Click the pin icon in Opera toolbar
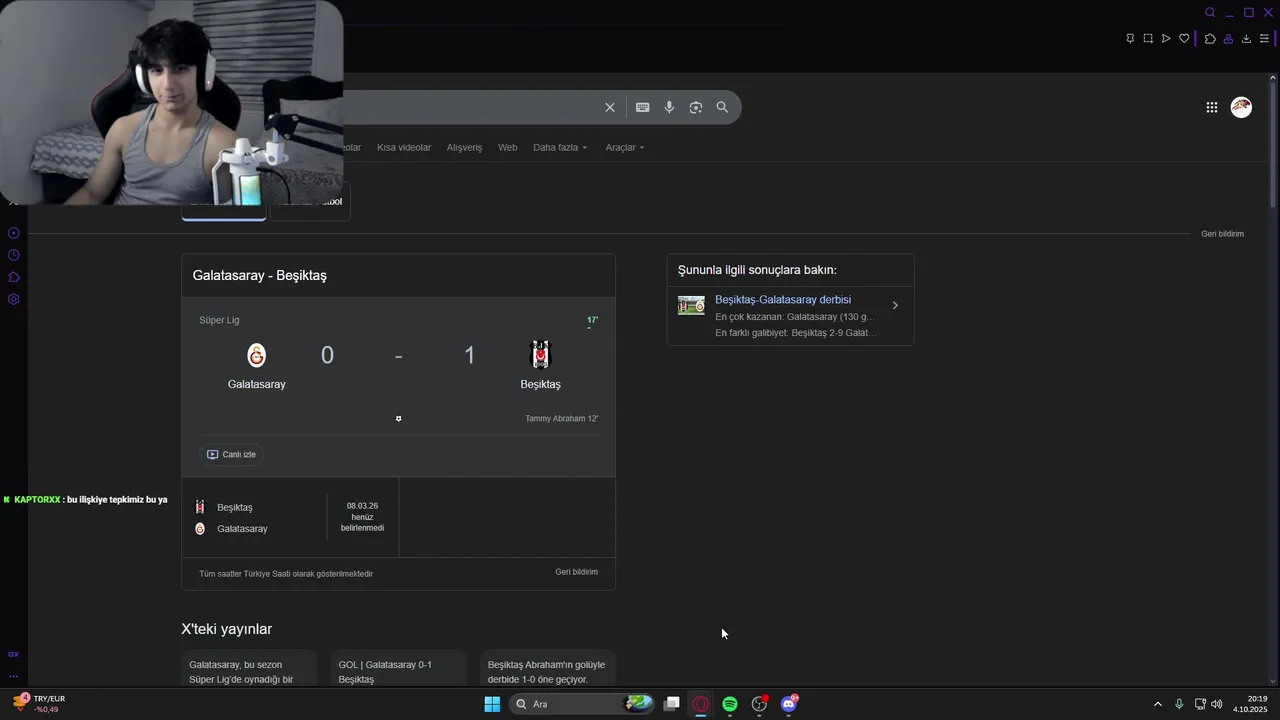 pos(1130,38)
